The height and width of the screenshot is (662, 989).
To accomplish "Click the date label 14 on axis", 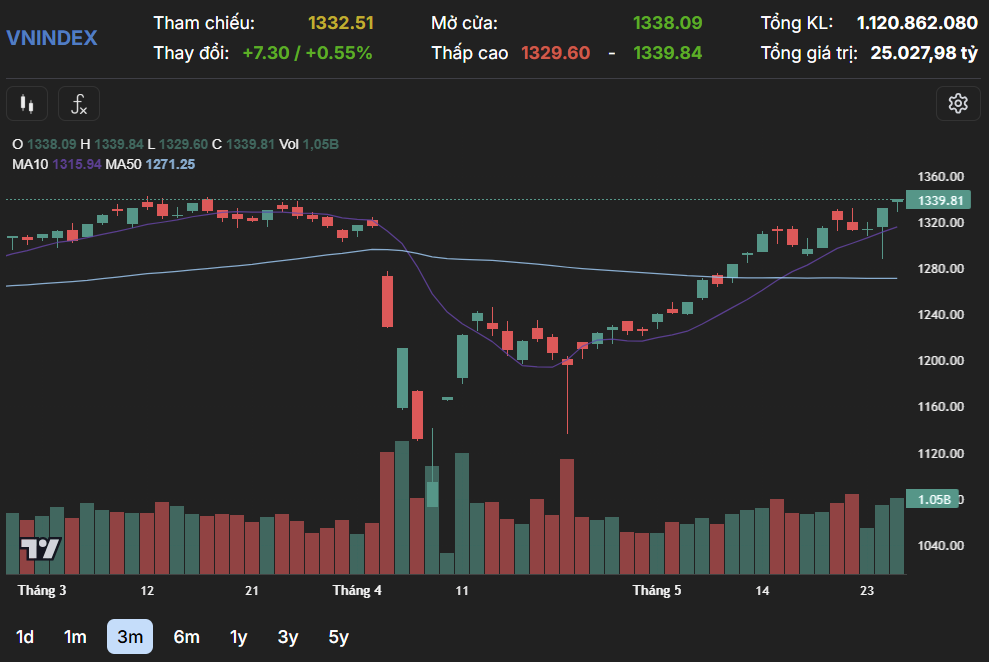I will pos(763,591).
